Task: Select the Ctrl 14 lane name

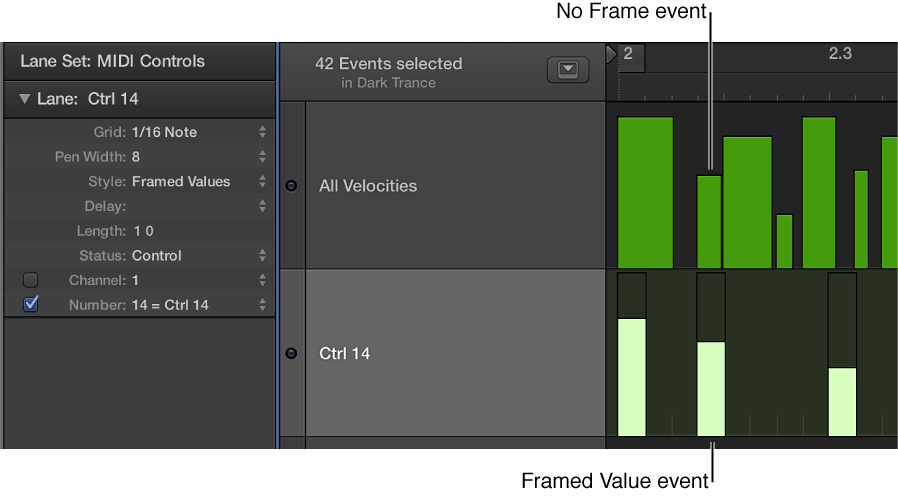Action: click(x=345, y=353)
